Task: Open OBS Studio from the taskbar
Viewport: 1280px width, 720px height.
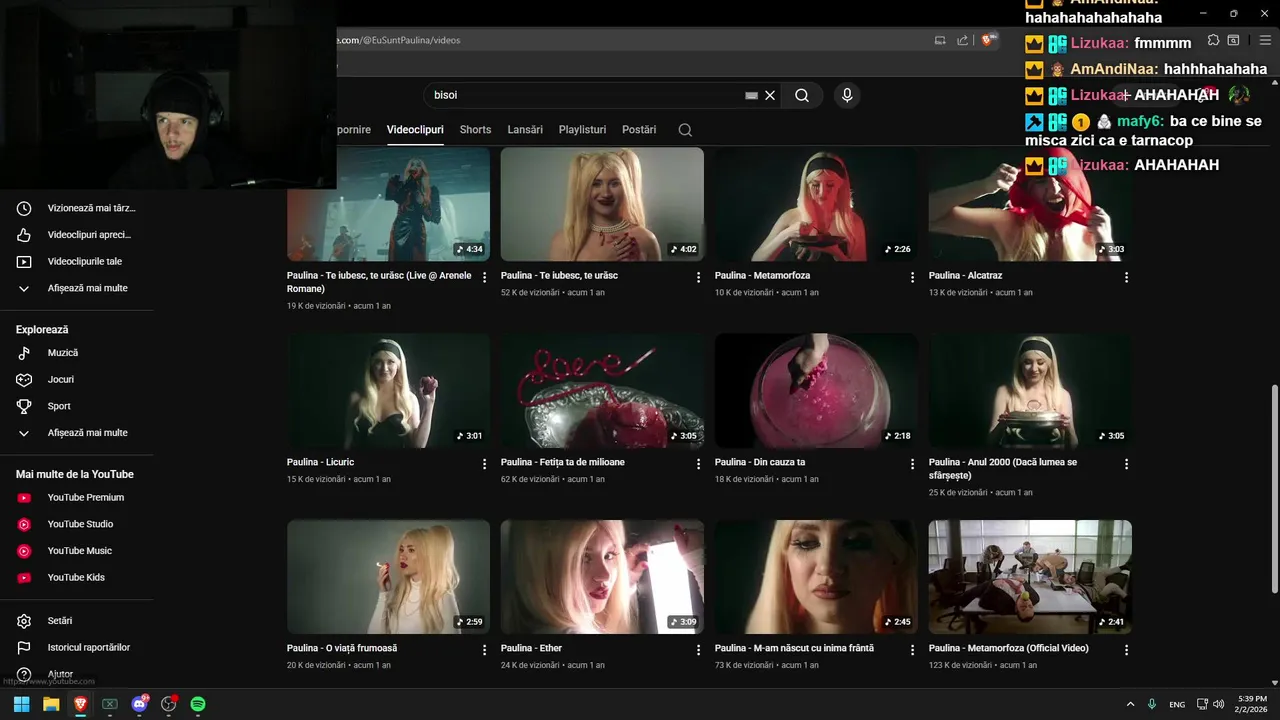Action: (x=169, y=704)
